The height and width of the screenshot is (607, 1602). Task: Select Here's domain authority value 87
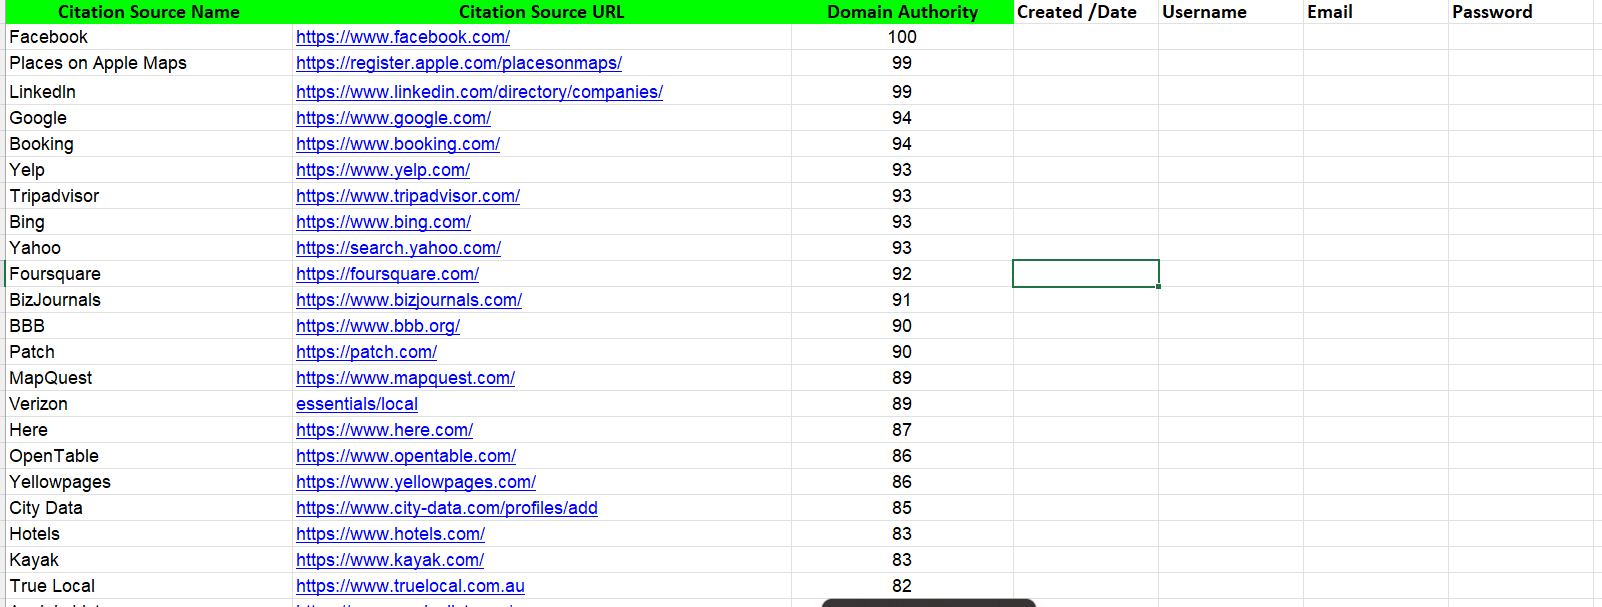(902, 430)
